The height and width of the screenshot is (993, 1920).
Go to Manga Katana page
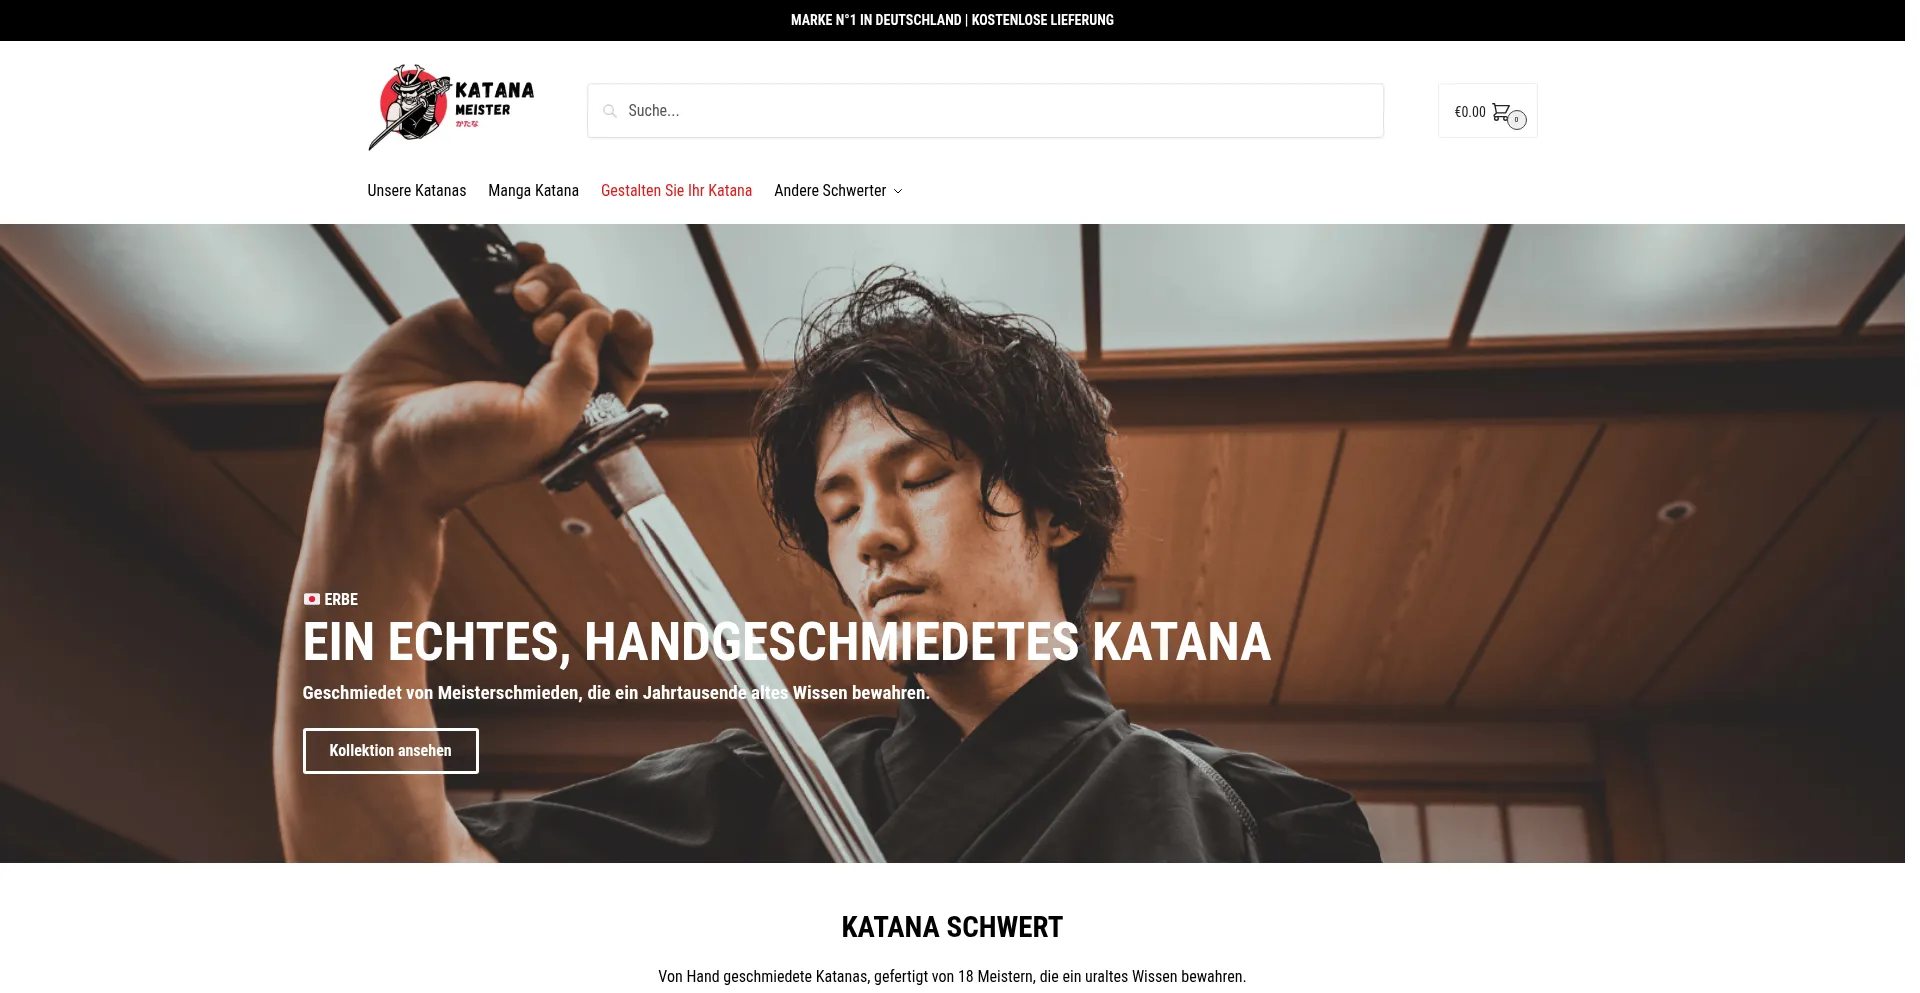click(x=533, y=191)
